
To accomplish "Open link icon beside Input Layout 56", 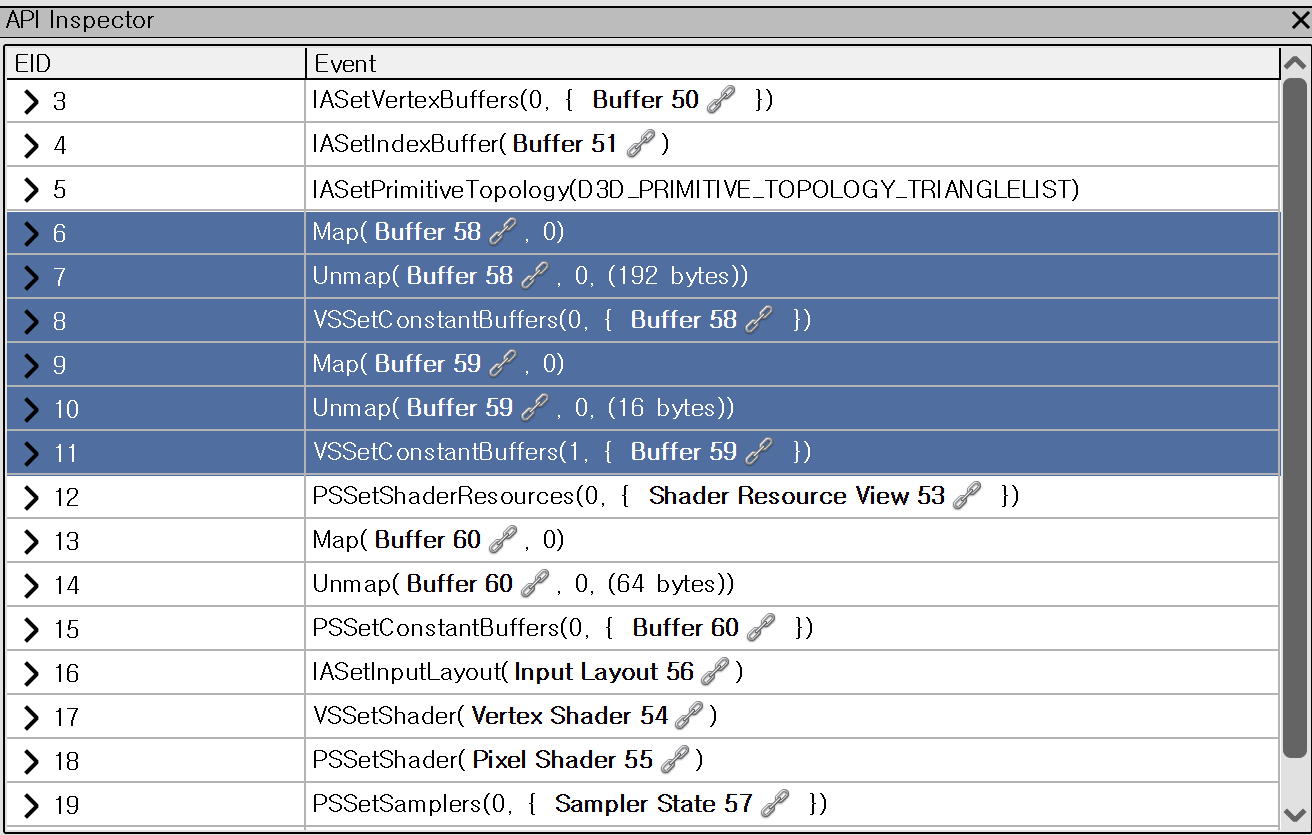I will coord(715,672).
